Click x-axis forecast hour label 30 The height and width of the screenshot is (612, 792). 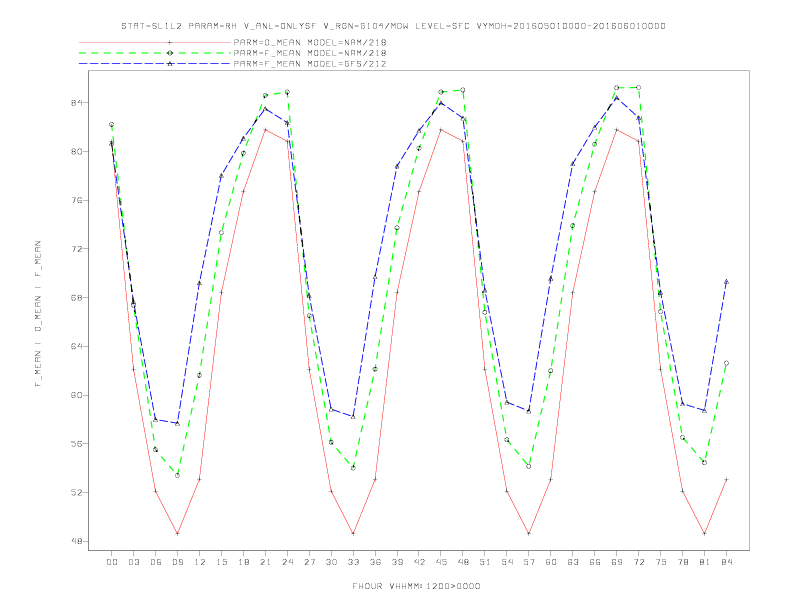click(x=331, y=562)
